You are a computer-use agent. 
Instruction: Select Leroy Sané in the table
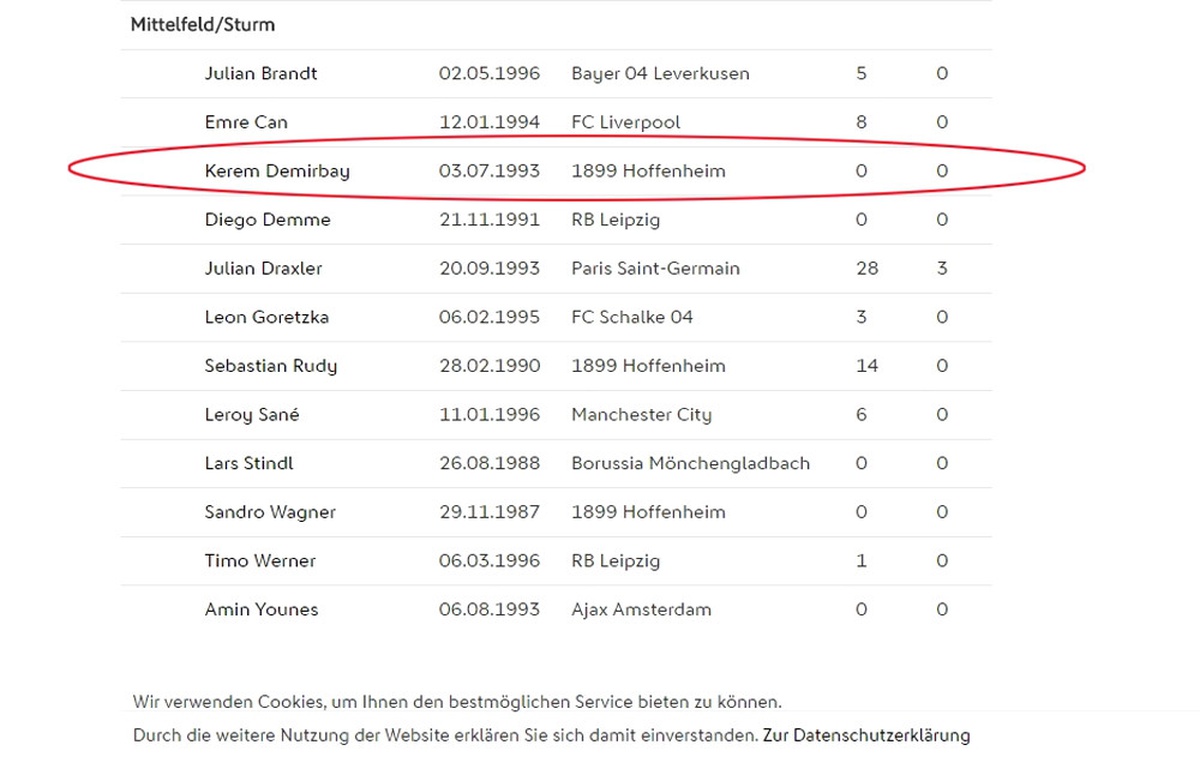pyautogui.click(x=252, y=415)
